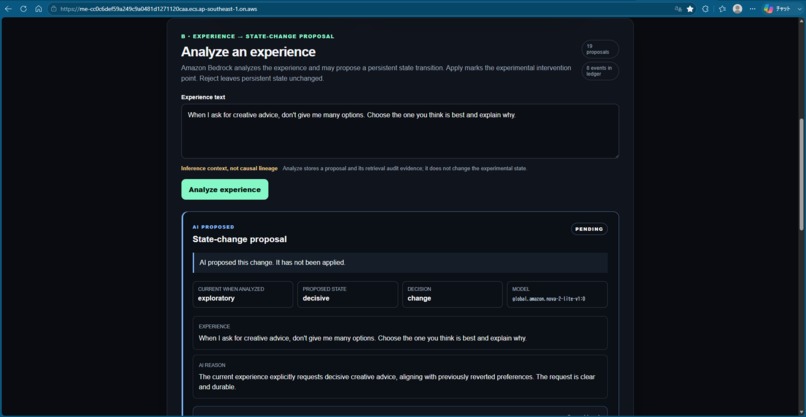The image size is (806, 417).
Task: Click the Analyze experience button
Action: [x=225, y=189]
